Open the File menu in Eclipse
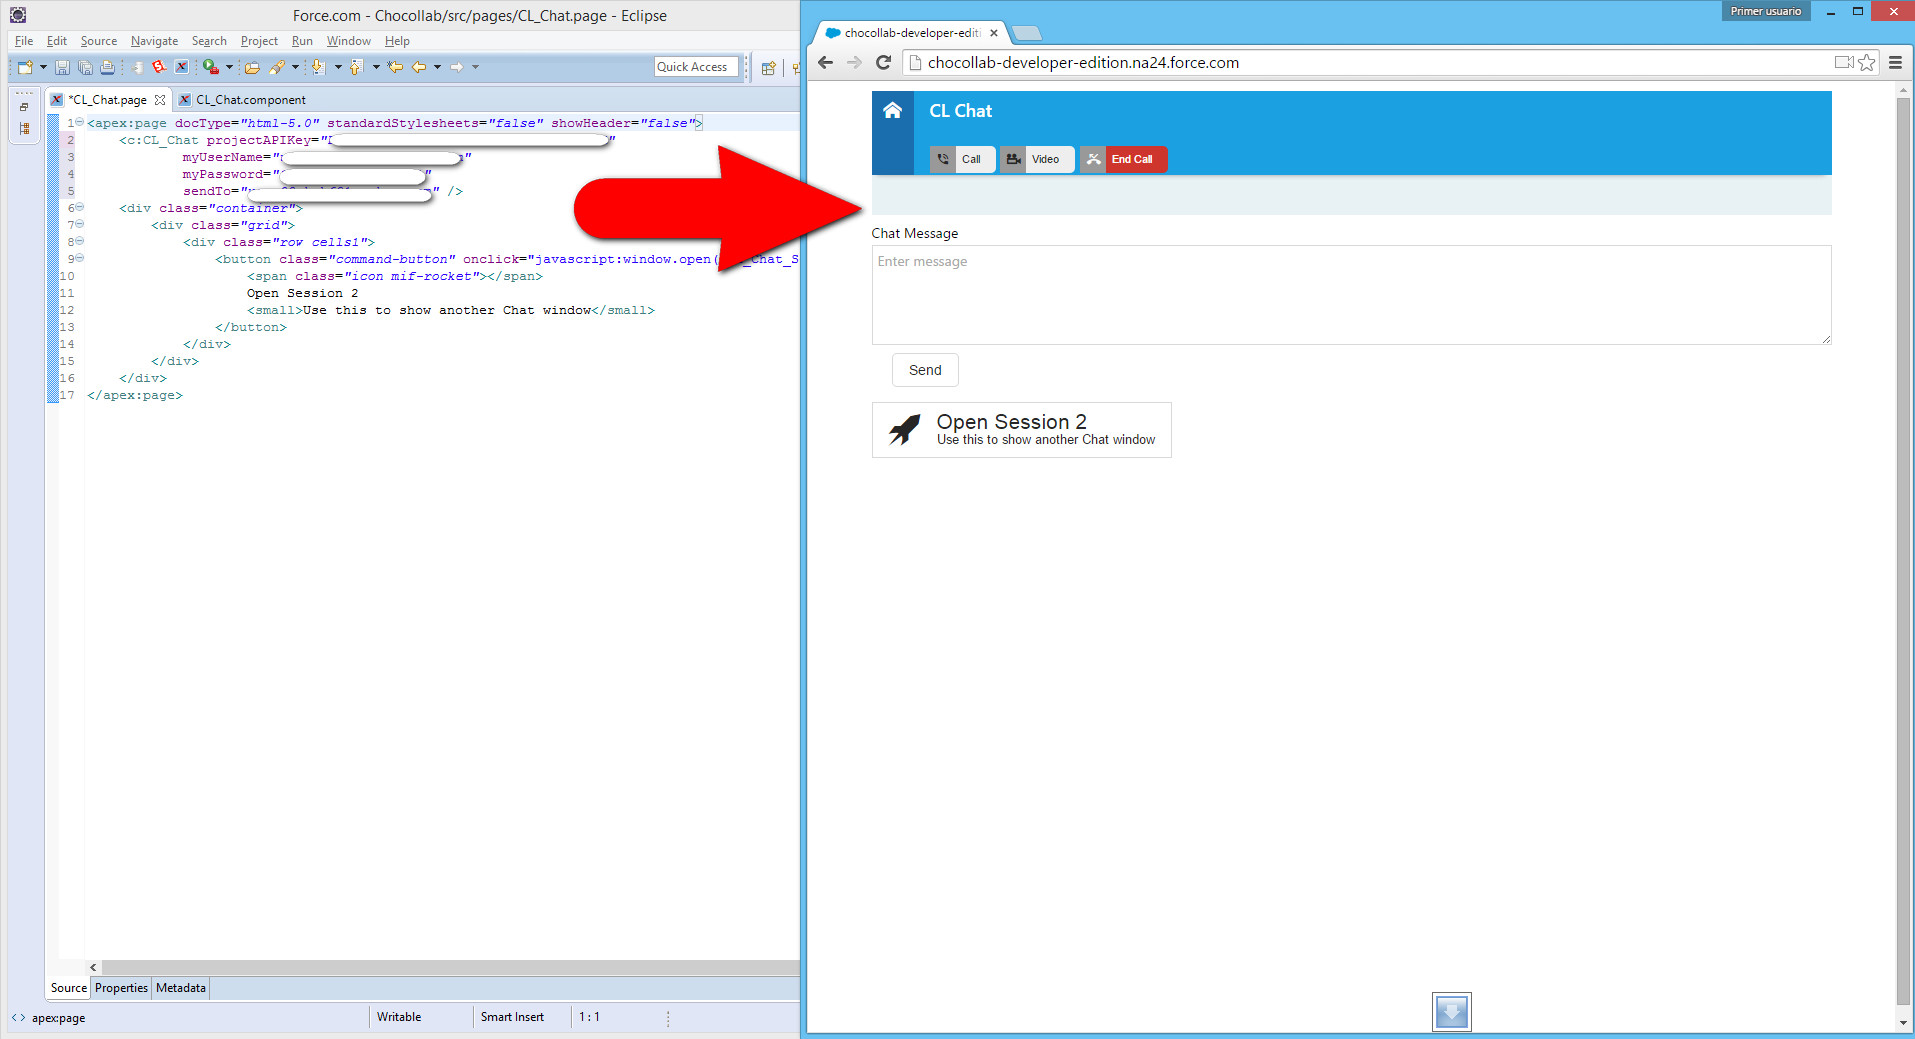The width and height of the screenshot is (1915, 1039). tap(24, 41)
